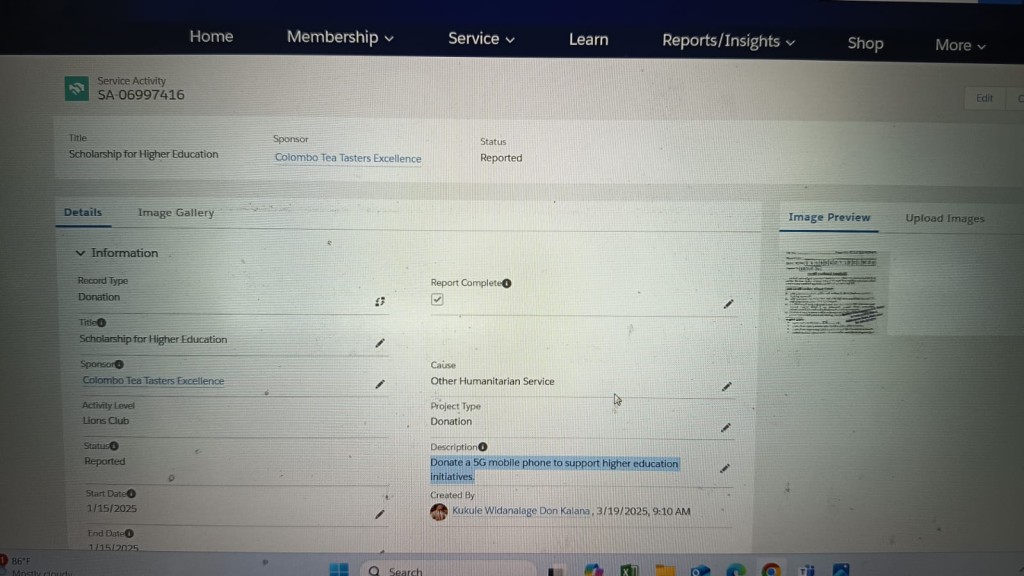1024x576 pixels.
Task: Click record number SA-06997416
Action: pos(141,95)
